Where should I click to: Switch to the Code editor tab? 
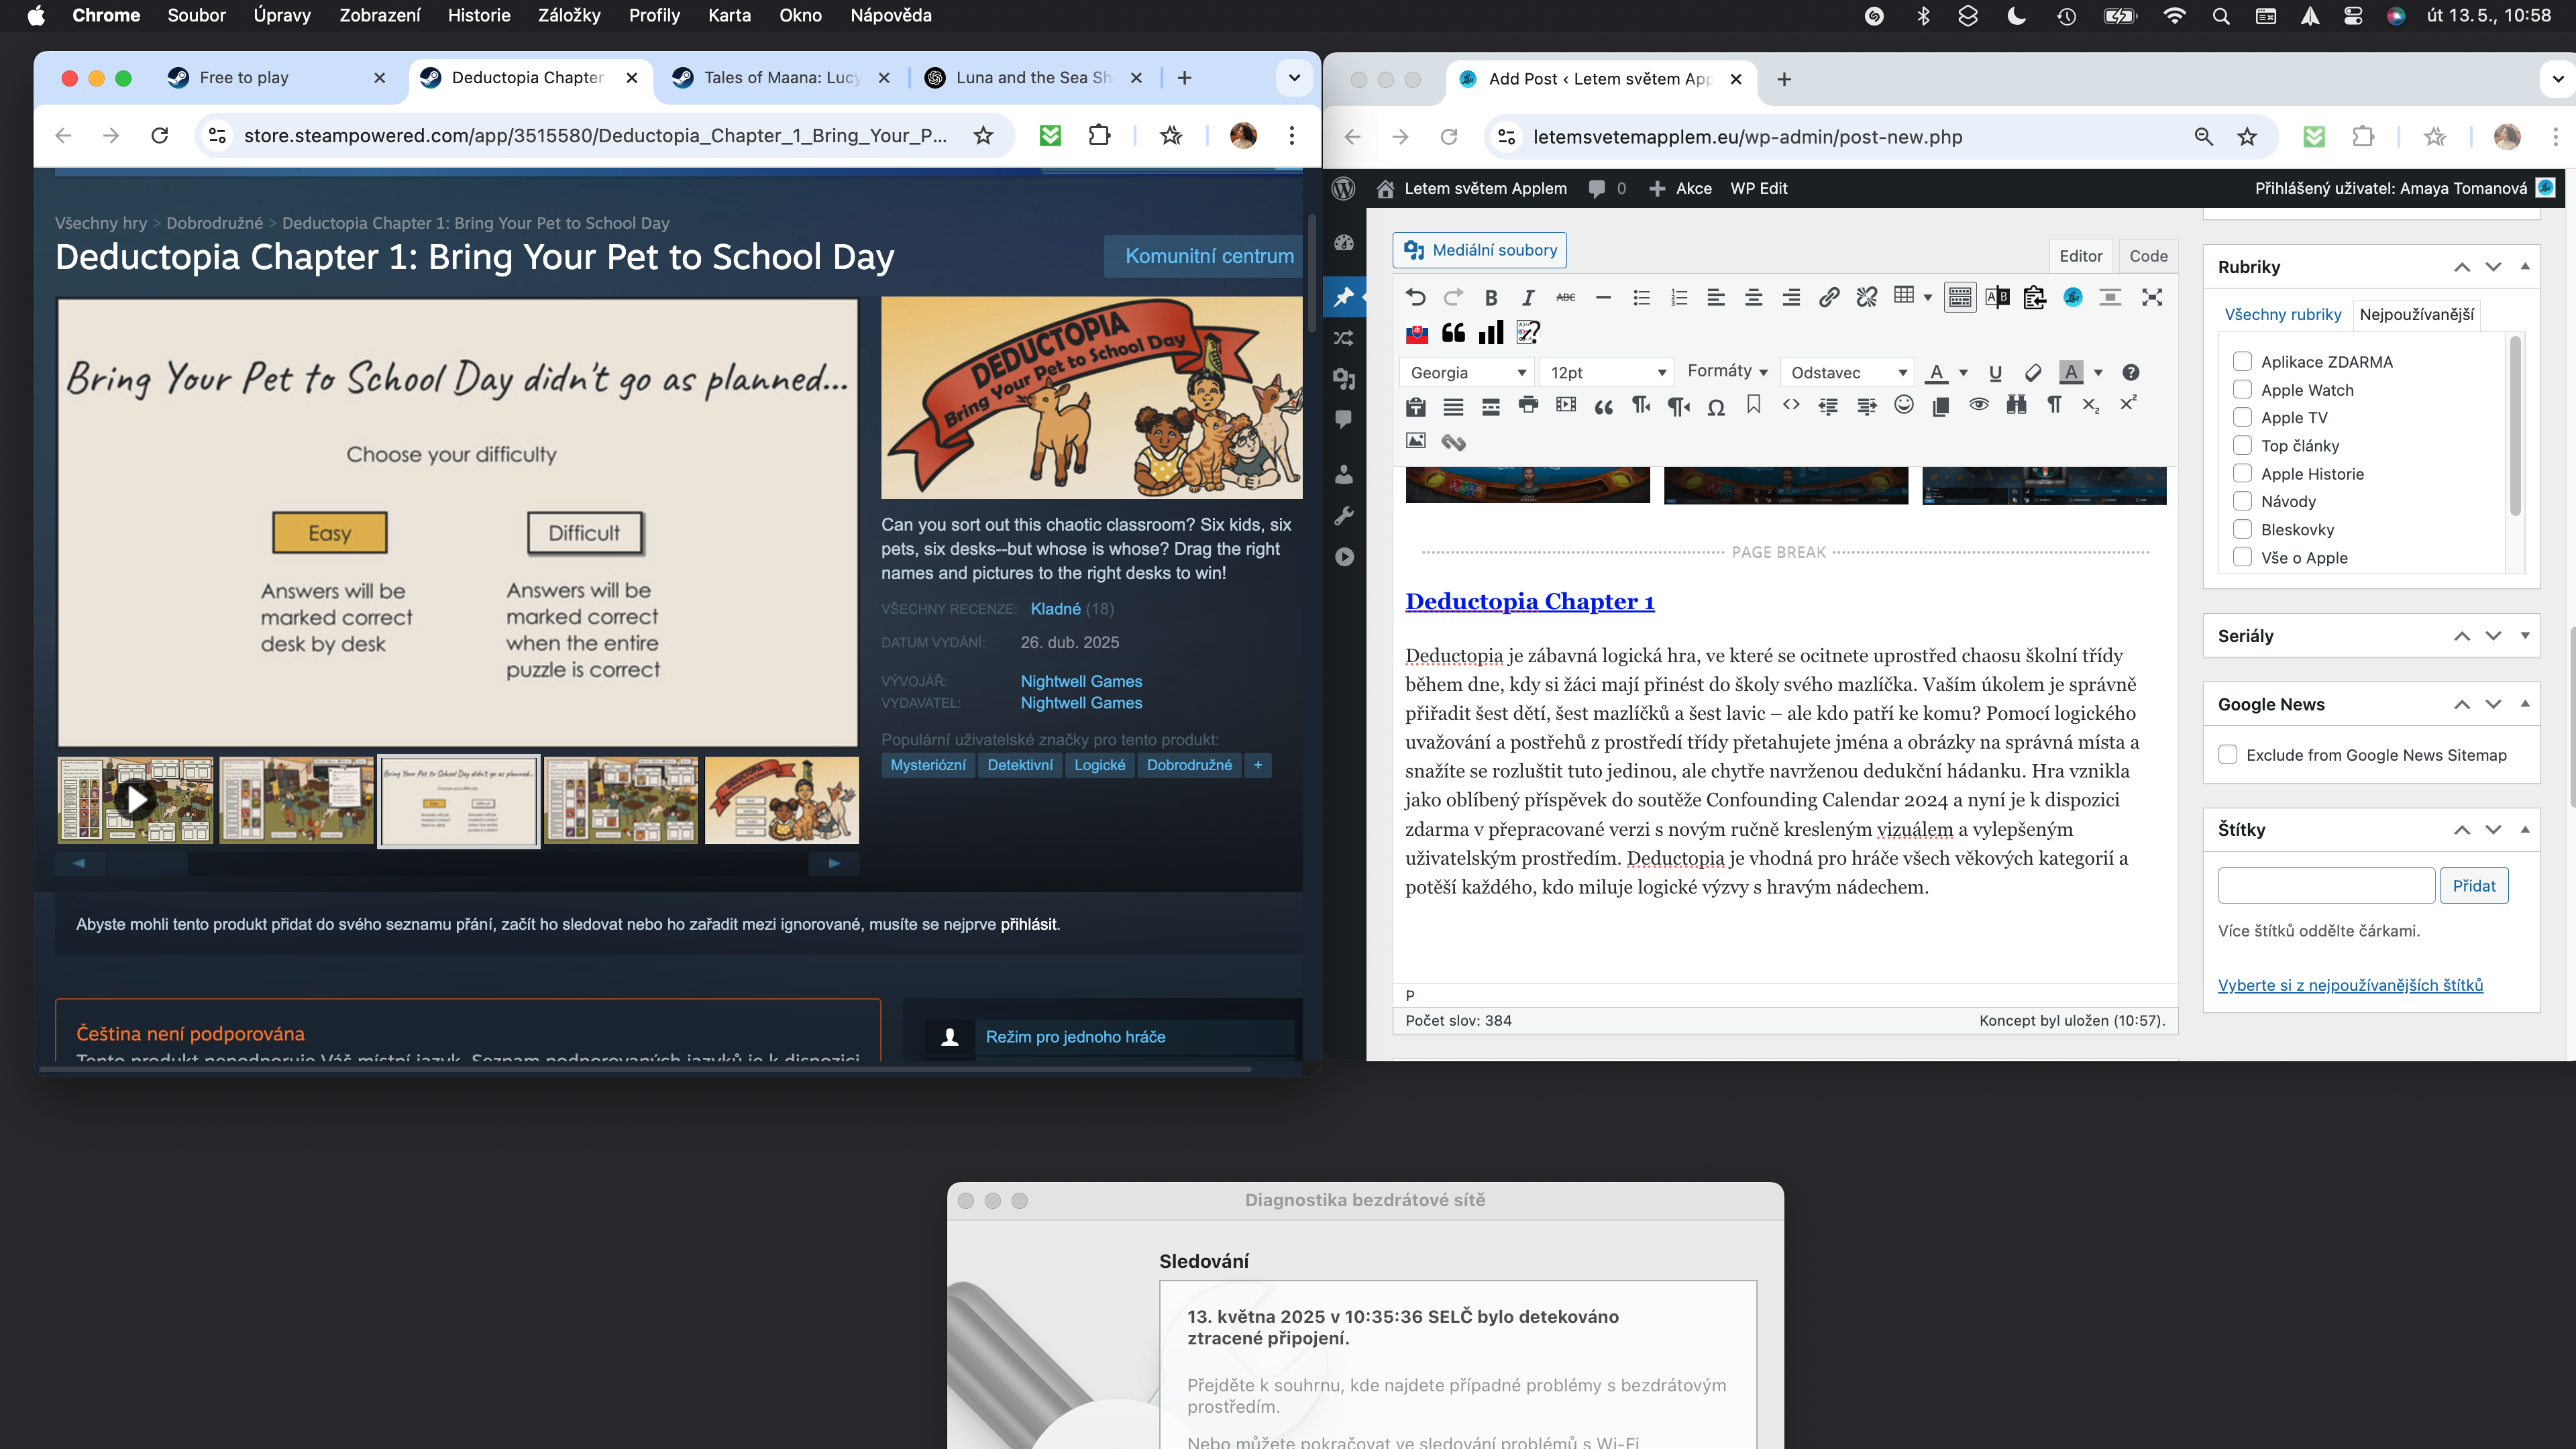click(x=2148, y=256)
